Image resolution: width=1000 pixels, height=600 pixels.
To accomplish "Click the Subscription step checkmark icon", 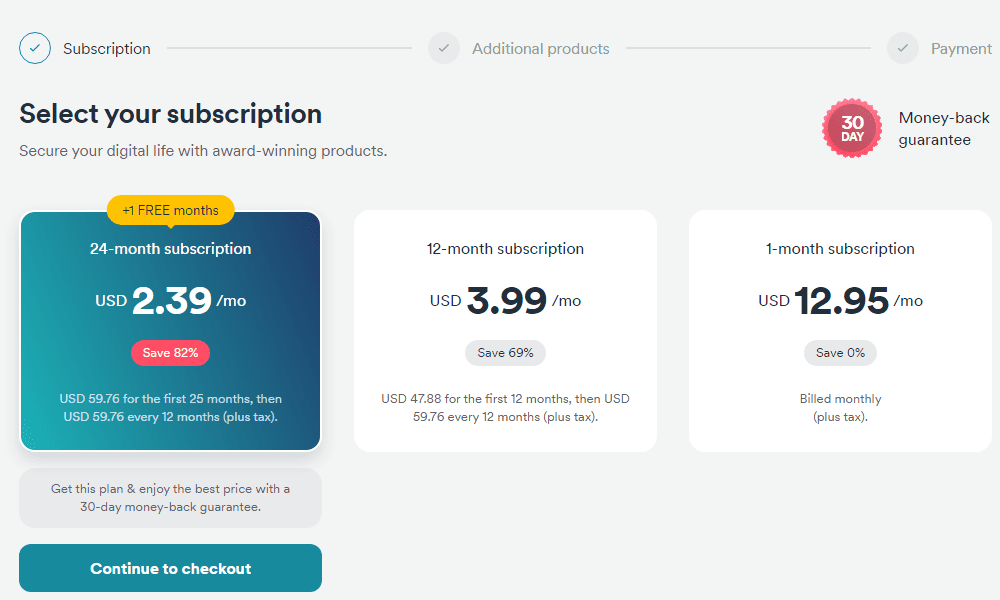I will coord(34,48).
